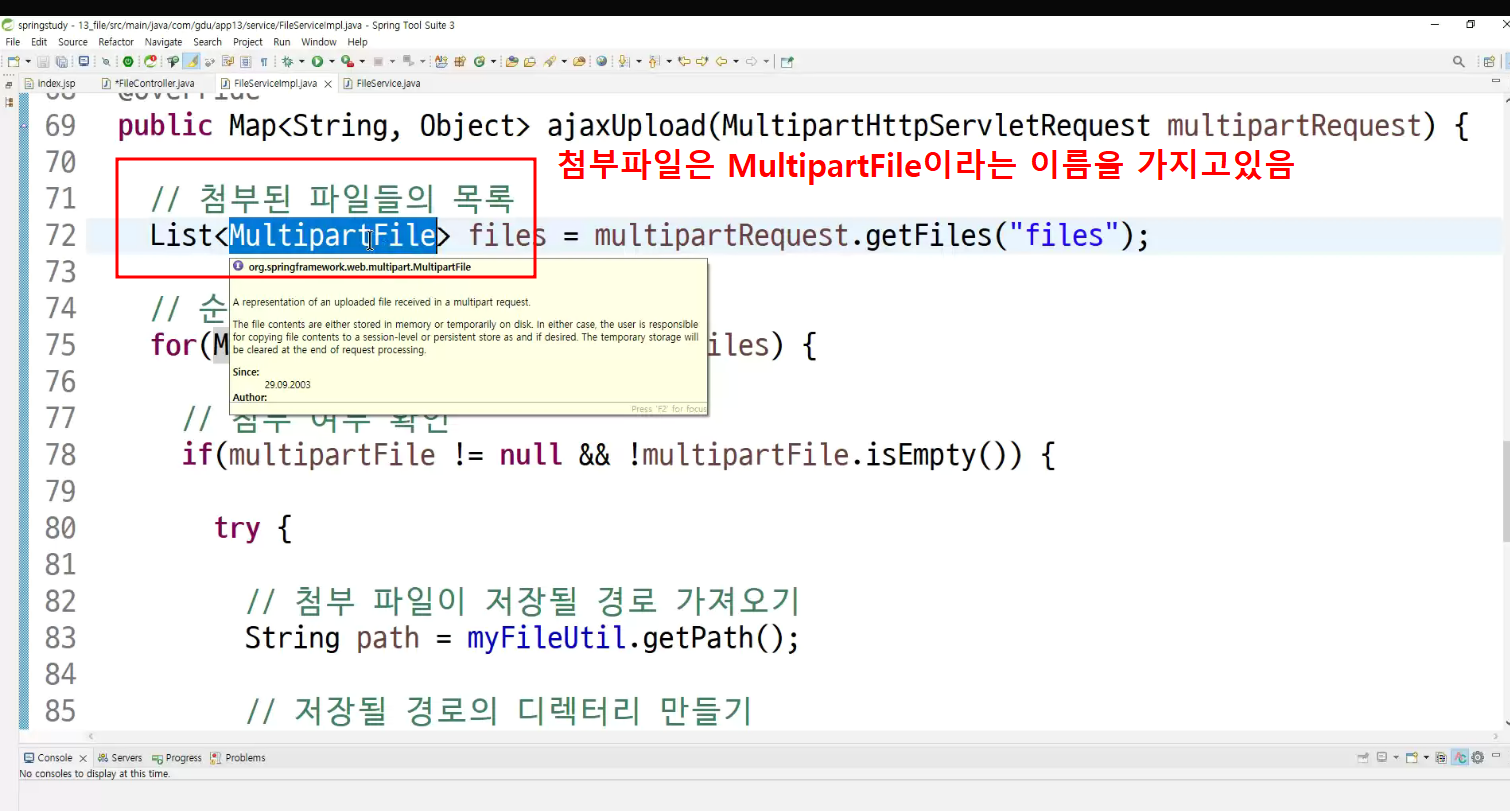Open the Terminal toolbar icon

(x=83, y=61)
